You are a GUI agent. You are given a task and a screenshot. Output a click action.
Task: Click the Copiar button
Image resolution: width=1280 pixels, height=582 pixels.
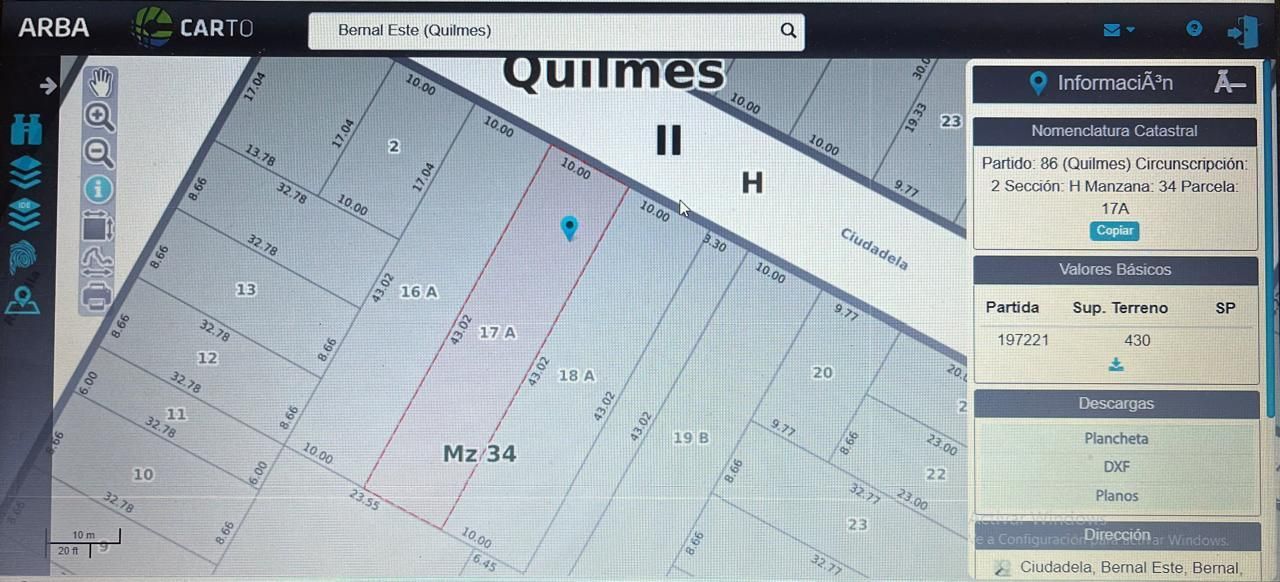[x=1115, y=231]
